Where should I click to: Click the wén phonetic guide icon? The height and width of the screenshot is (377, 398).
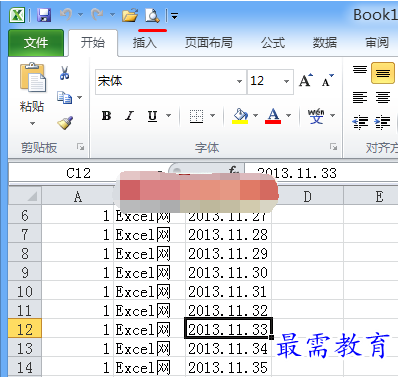[x=316, y=116]
